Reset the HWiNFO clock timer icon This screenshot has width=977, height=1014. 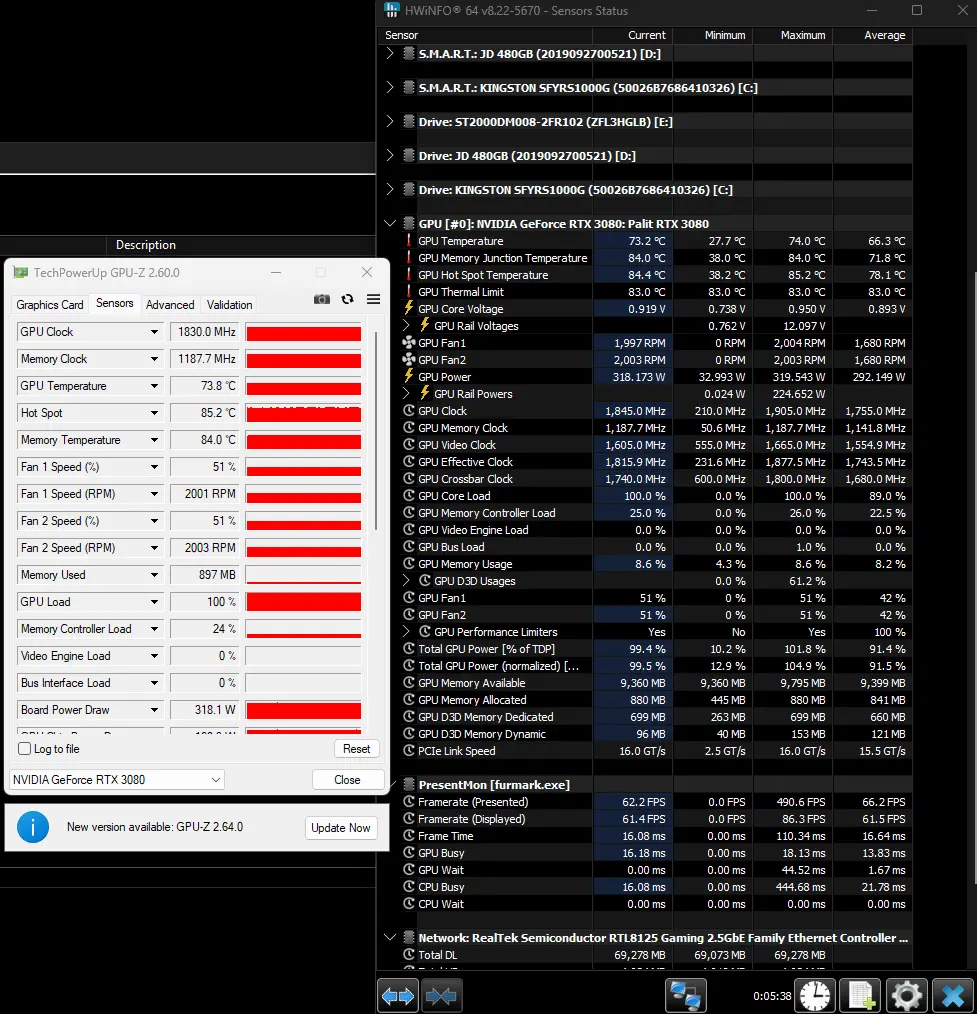815,996
